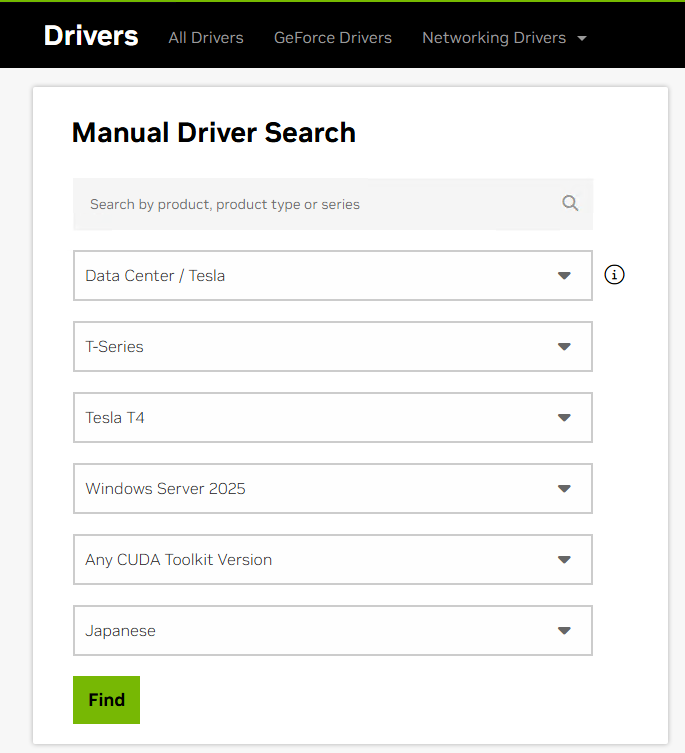Click the arrow icon in the Tesla T4 dropdown
Viewport: 685px width, 753px height.
pyautogui.click(x=564, y=418)
